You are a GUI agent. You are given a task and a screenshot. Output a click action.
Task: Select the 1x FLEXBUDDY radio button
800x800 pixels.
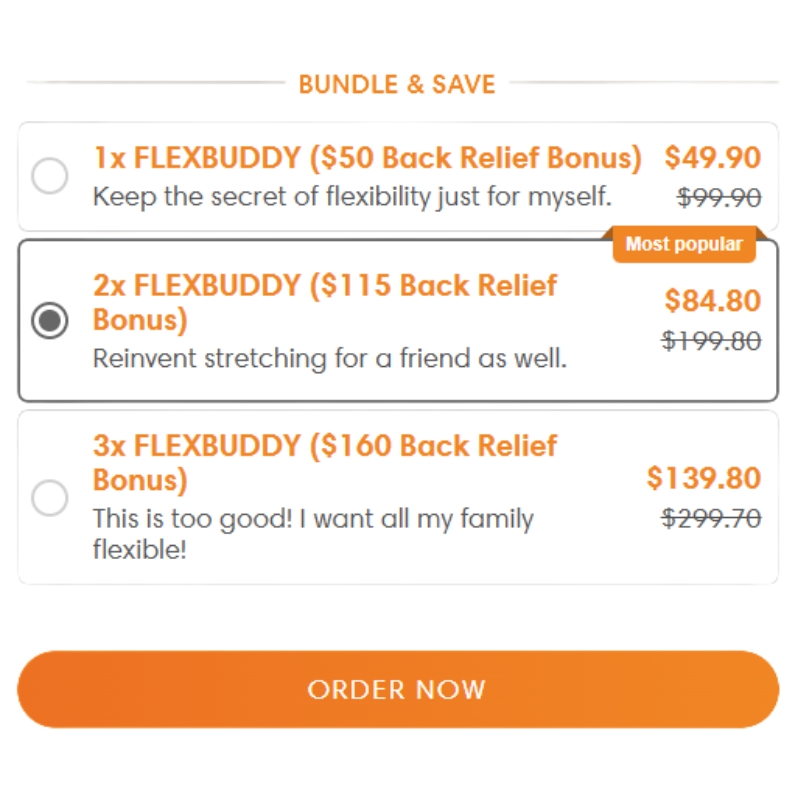(x=50, y=176)
